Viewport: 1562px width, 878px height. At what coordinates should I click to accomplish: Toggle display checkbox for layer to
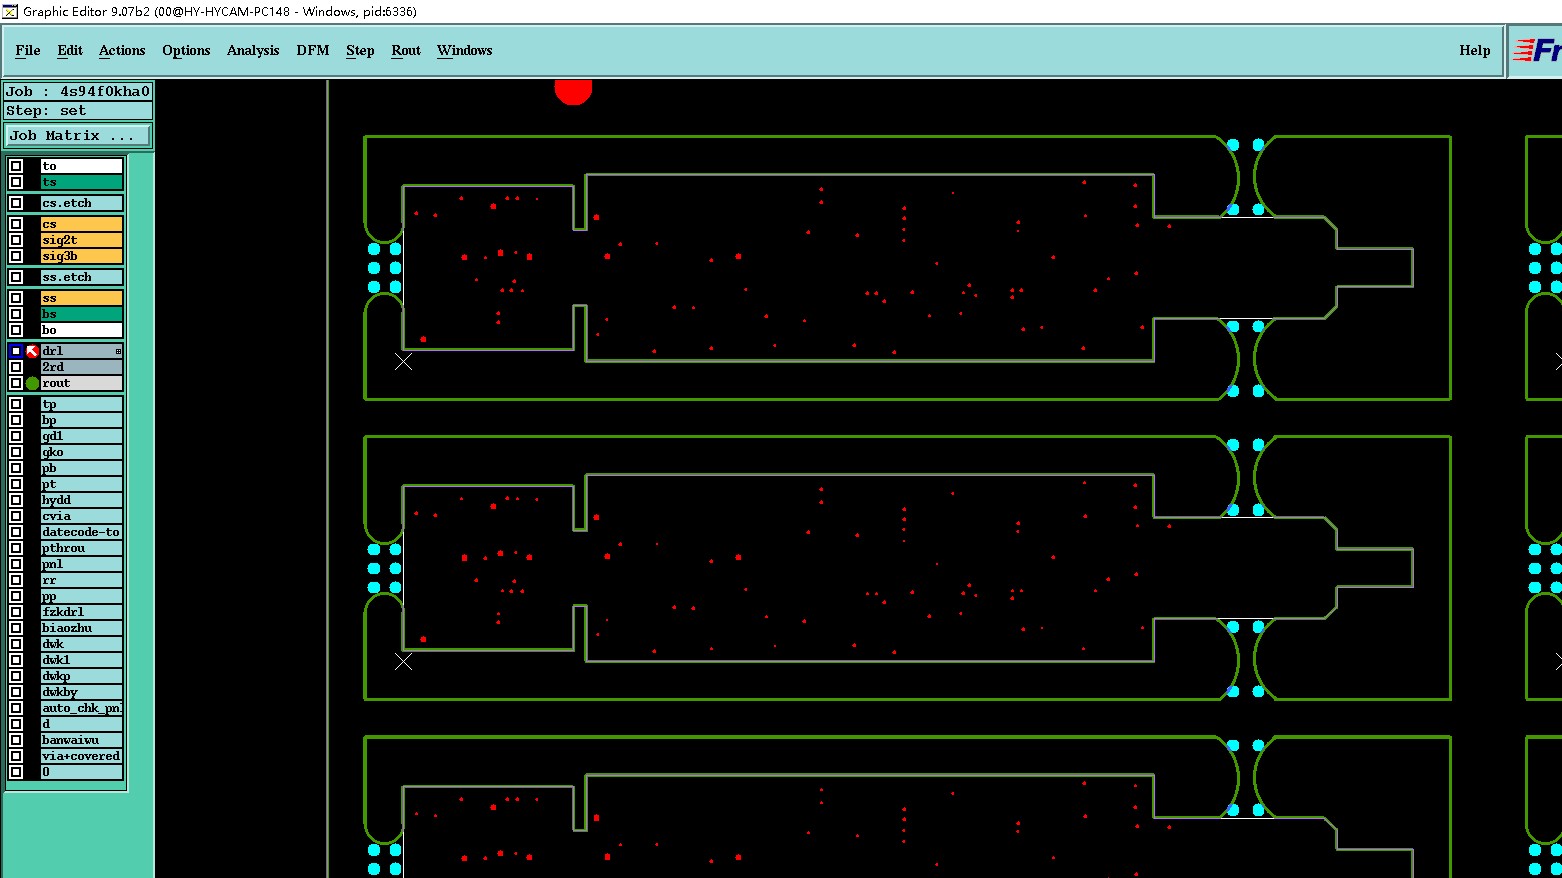16,166
